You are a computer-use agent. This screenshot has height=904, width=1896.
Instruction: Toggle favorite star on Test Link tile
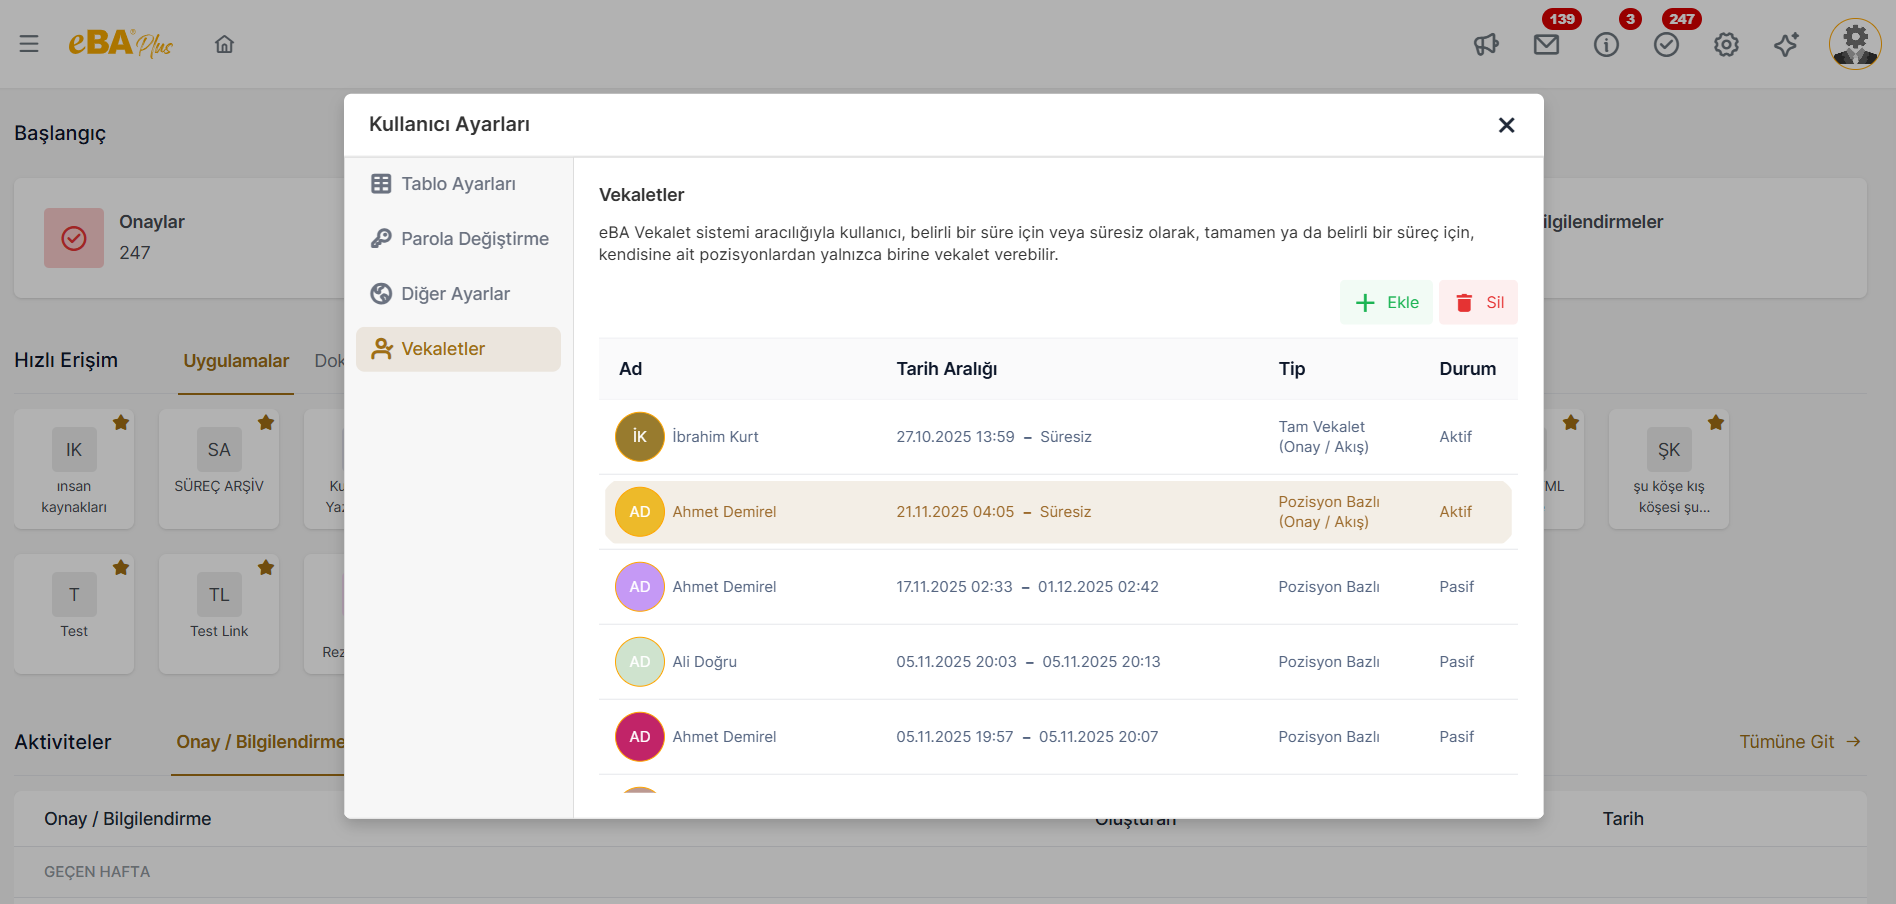[266, 568]
